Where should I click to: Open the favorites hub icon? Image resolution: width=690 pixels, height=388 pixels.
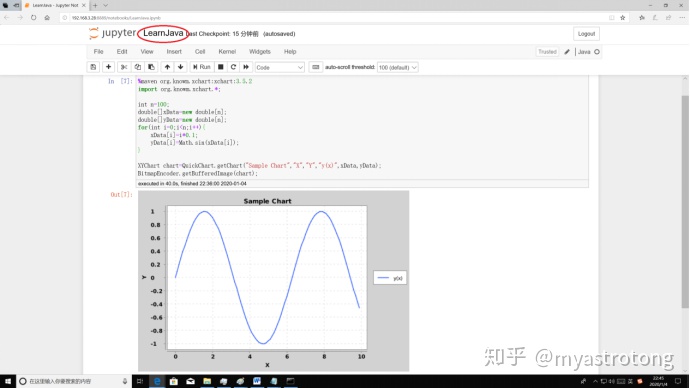(x=642, y=18)
